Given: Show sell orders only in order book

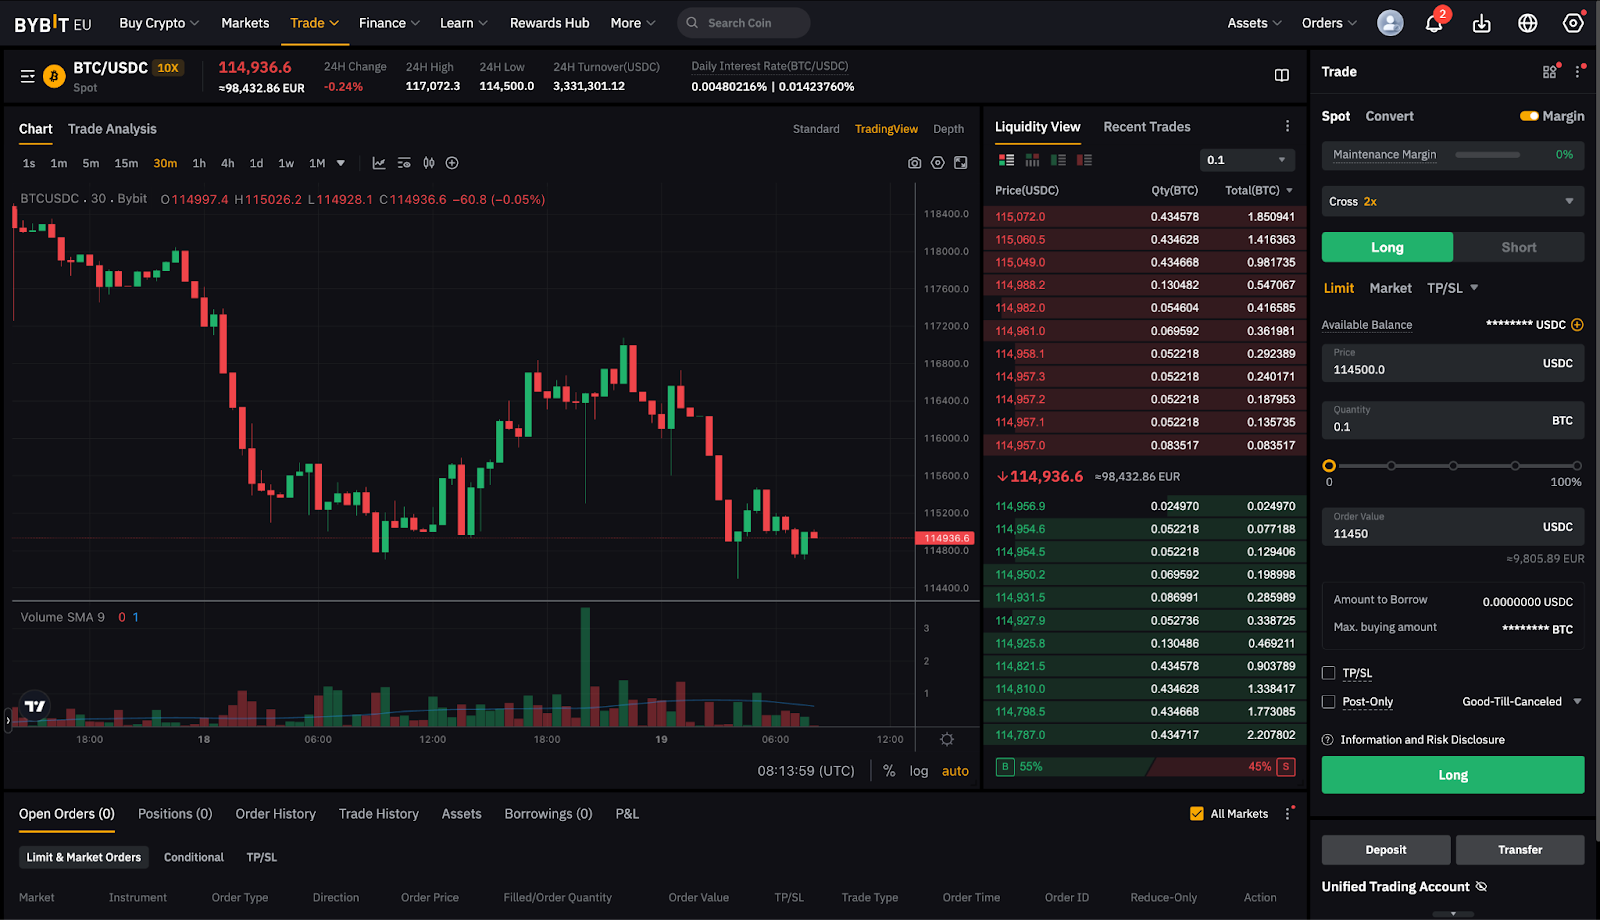Looking at the screenshot, I should pyautogui.click(x=1084, y=160).
